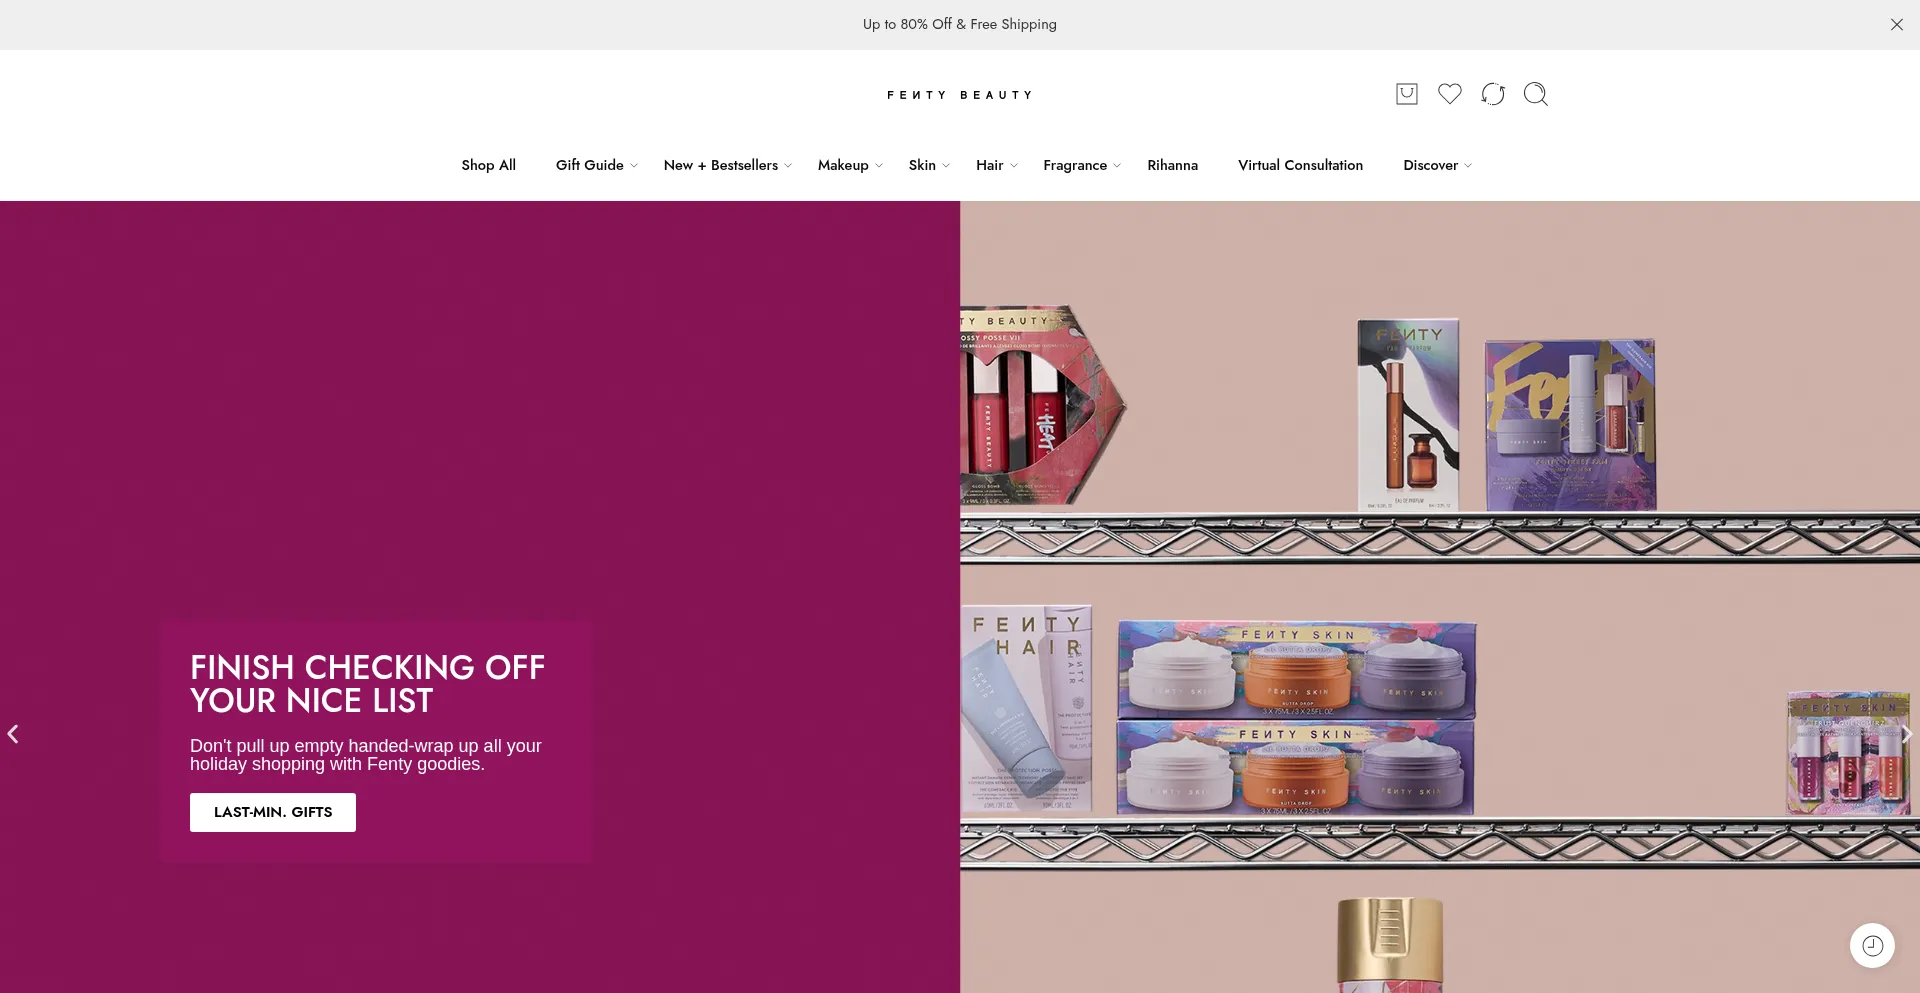1920x993 pixels.
Task: Expand the New + Bestsellers menu
Action: [727, 165]
